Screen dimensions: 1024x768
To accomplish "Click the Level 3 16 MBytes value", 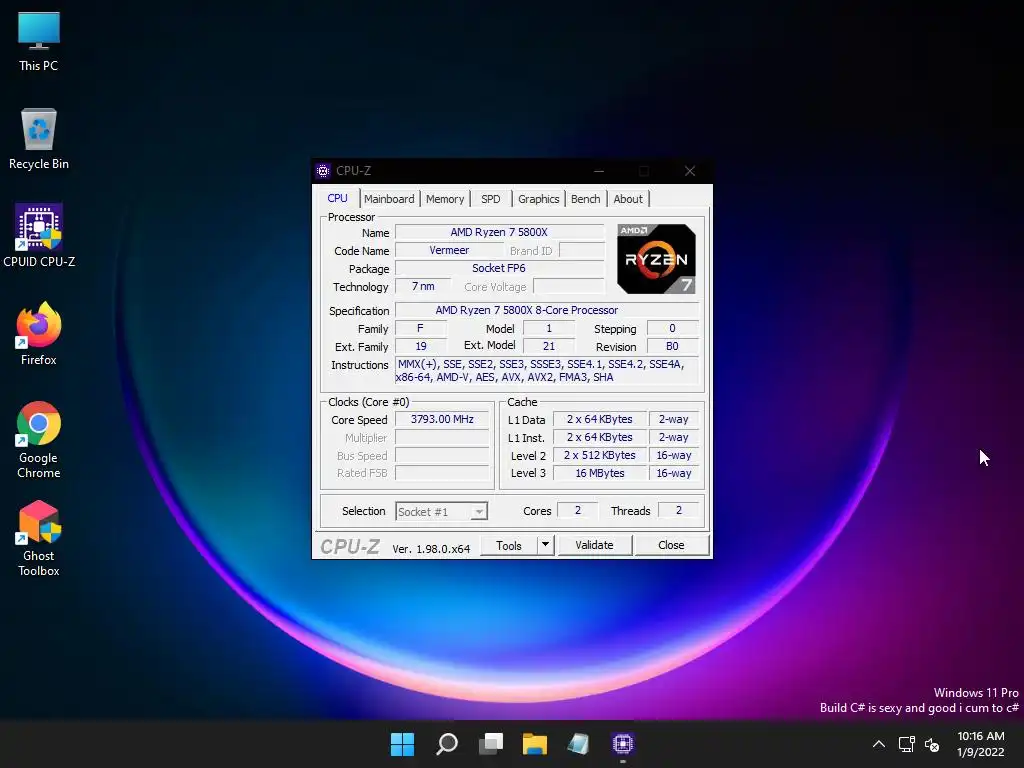I will 600,473.
